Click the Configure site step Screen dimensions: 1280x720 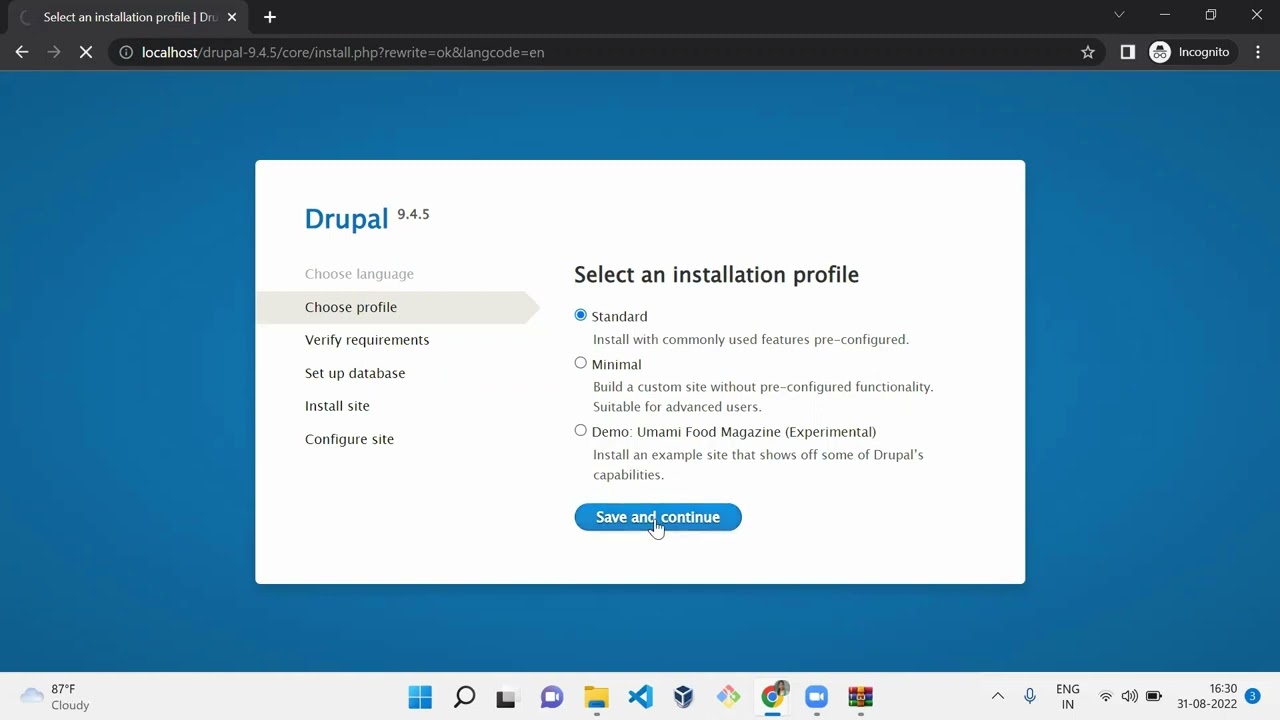349,439
